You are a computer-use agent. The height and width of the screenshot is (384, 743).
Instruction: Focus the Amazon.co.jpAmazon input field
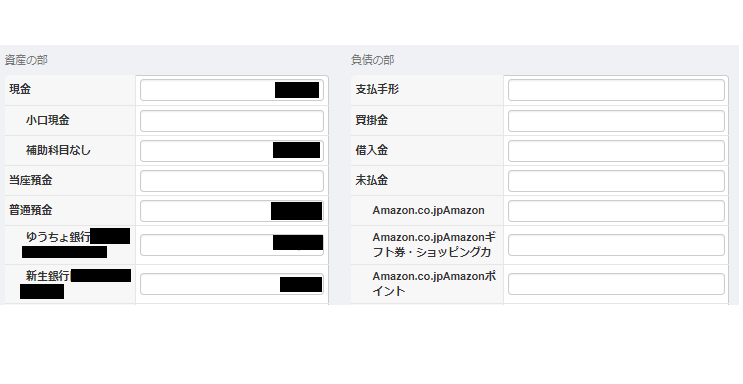pyautogui.click(x=616, y=211)
